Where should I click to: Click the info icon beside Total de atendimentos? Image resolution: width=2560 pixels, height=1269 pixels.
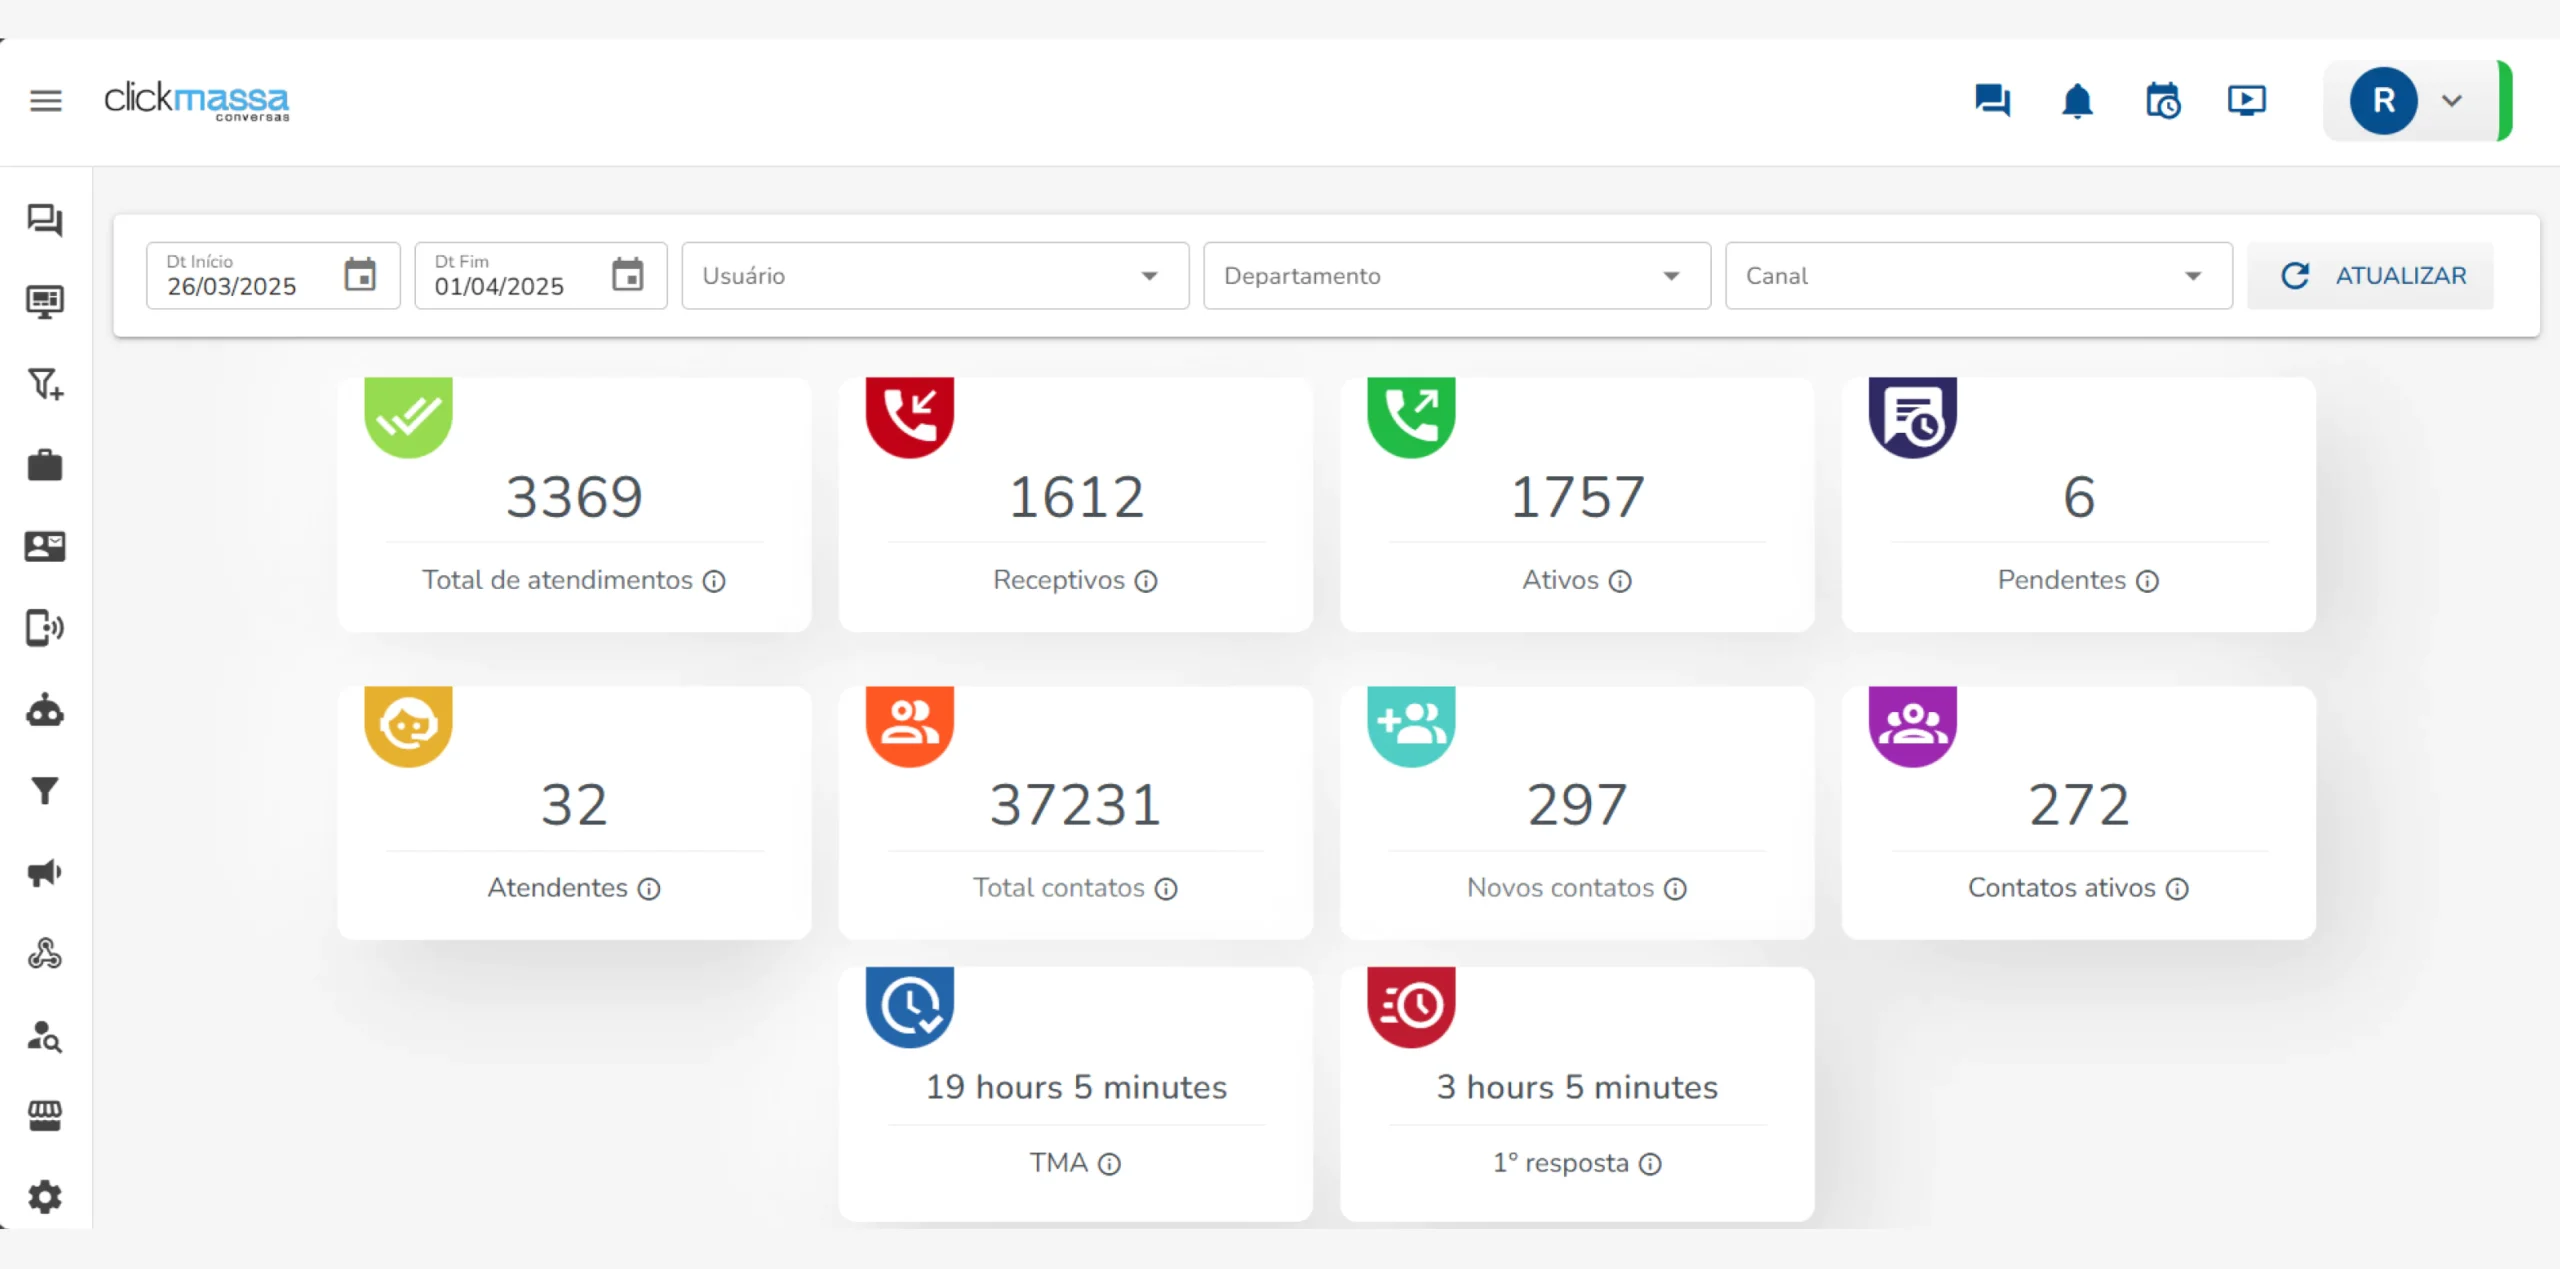point(714,581)
